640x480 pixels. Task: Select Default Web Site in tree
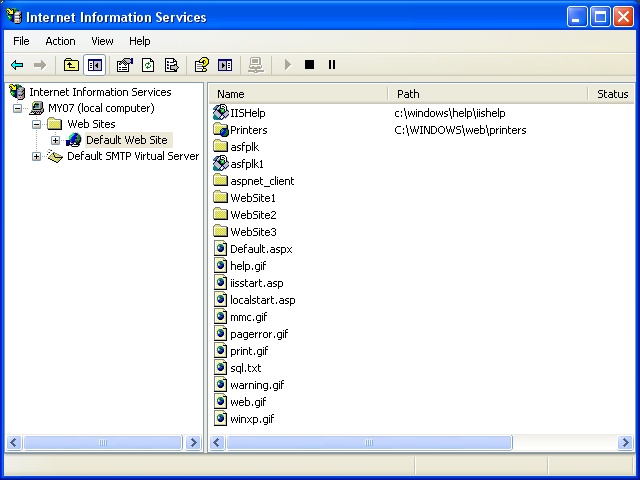127,140
